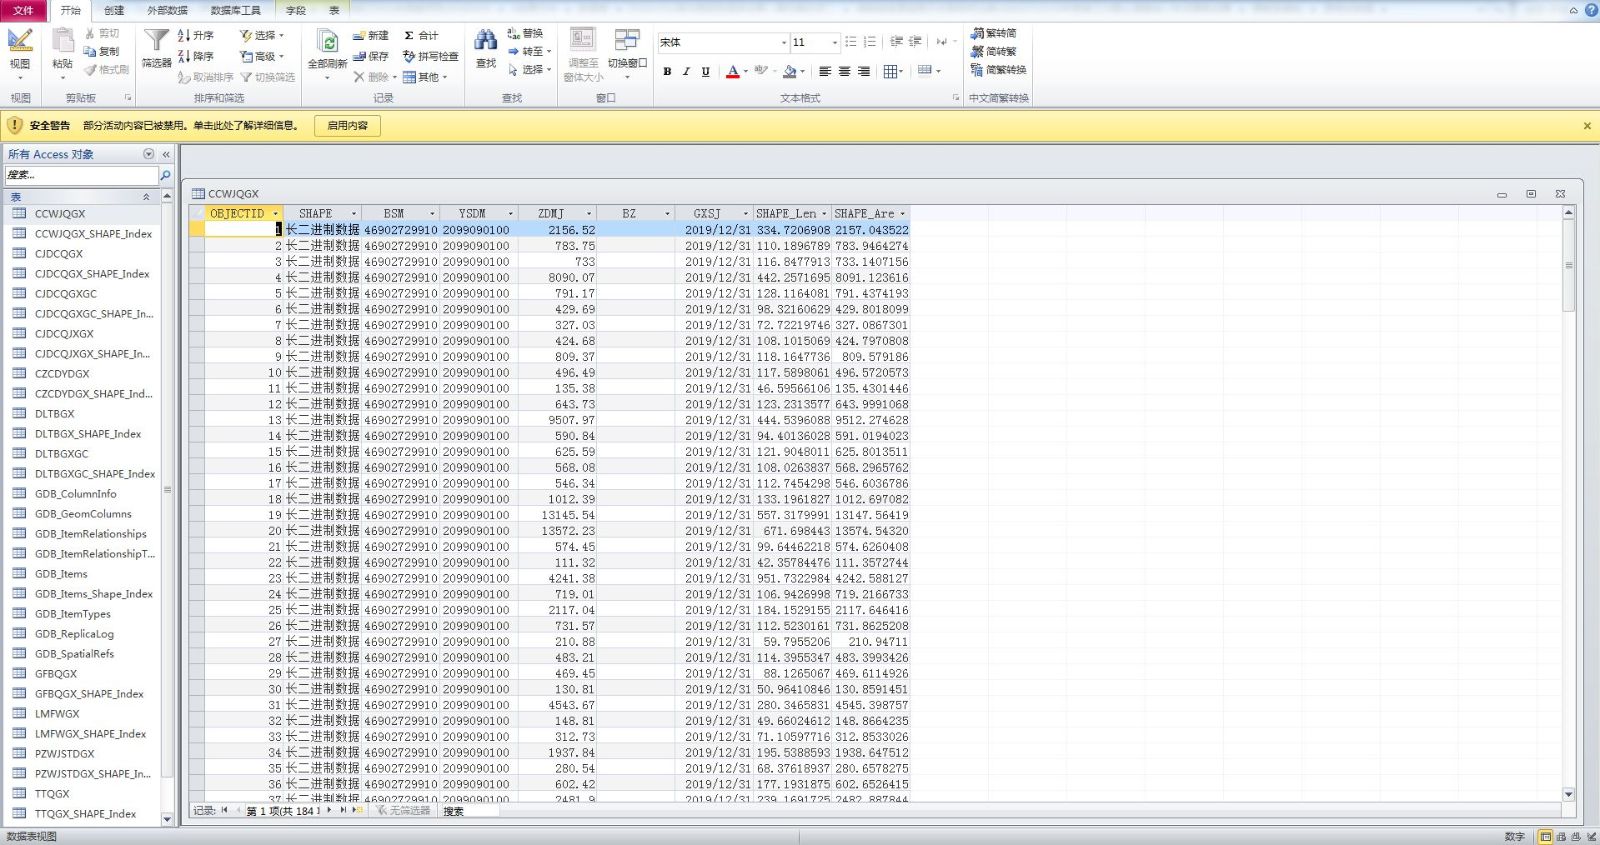Click the search magnifier in navigation pane
Screen dimensions: 1600x845
[165, 175]
